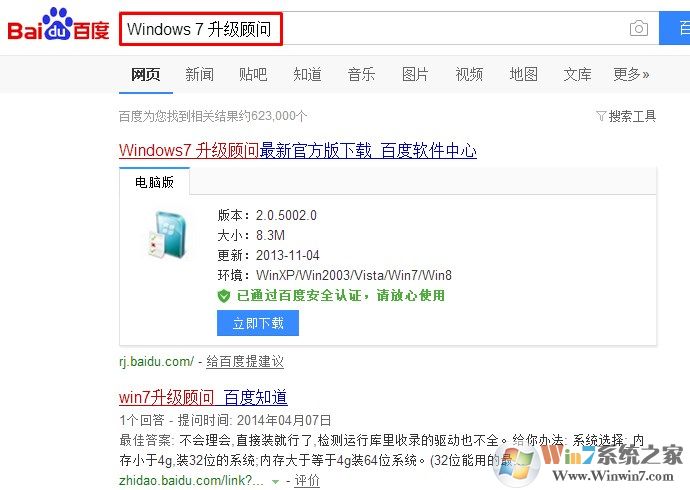Click the blue Baidu search button
The image size is (690, 490).
pos(674,29)
